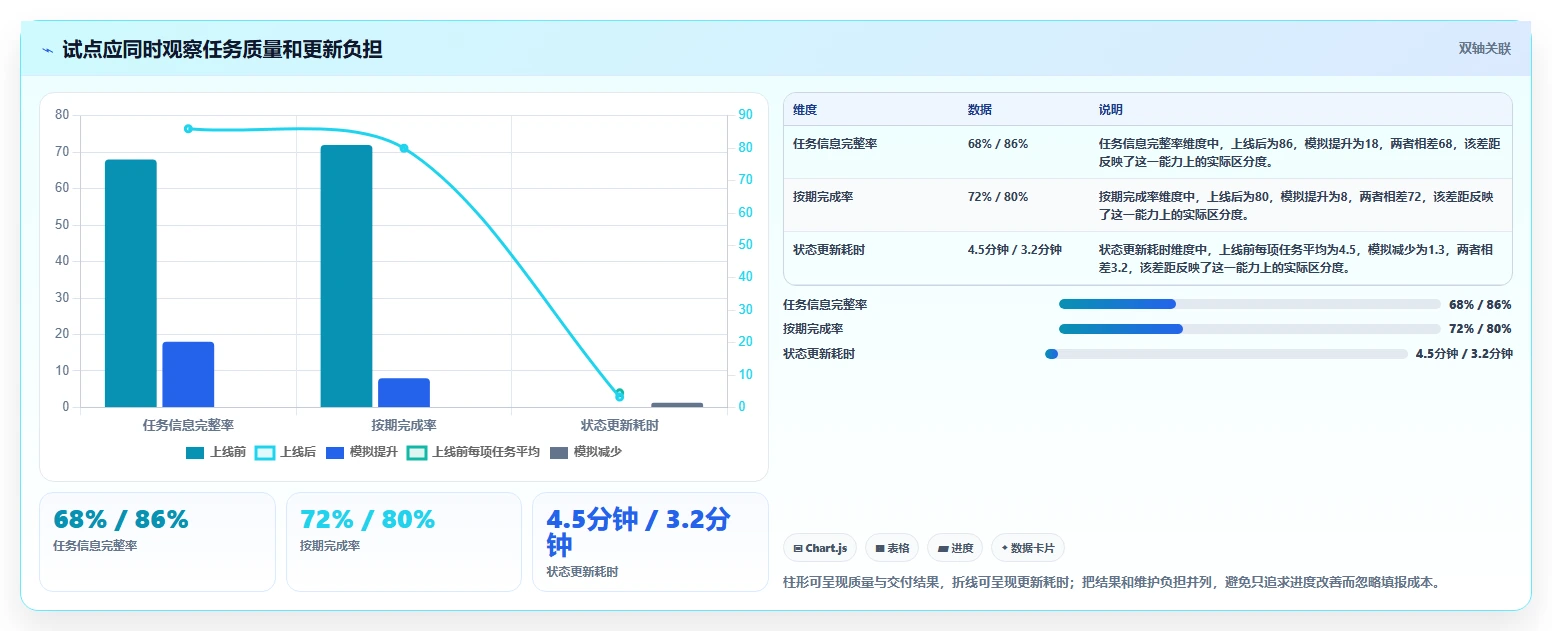Click the 上线前 bar for 任务信息完整率

click(x=131, y=283)
